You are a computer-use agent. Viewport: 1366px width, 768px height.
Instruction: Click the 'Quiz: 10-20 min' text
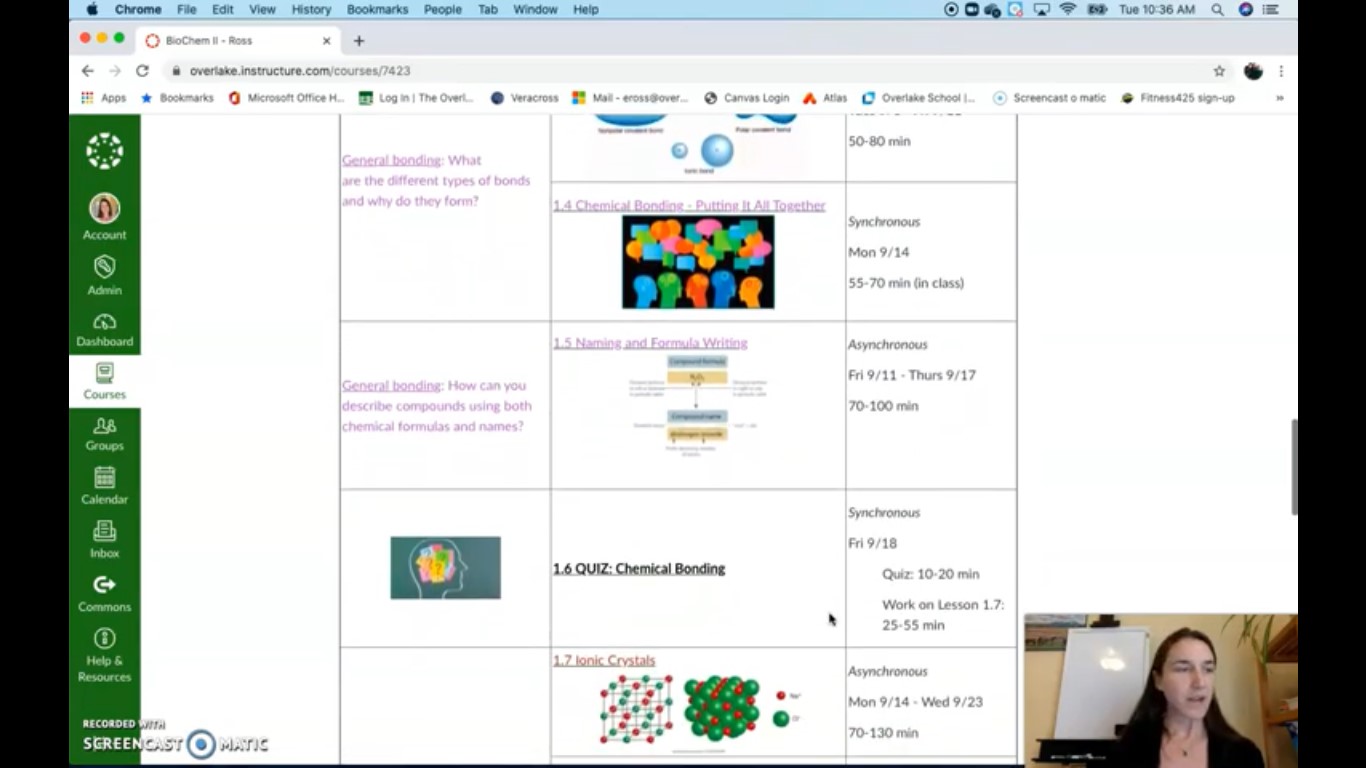click(x=930, y=574)
